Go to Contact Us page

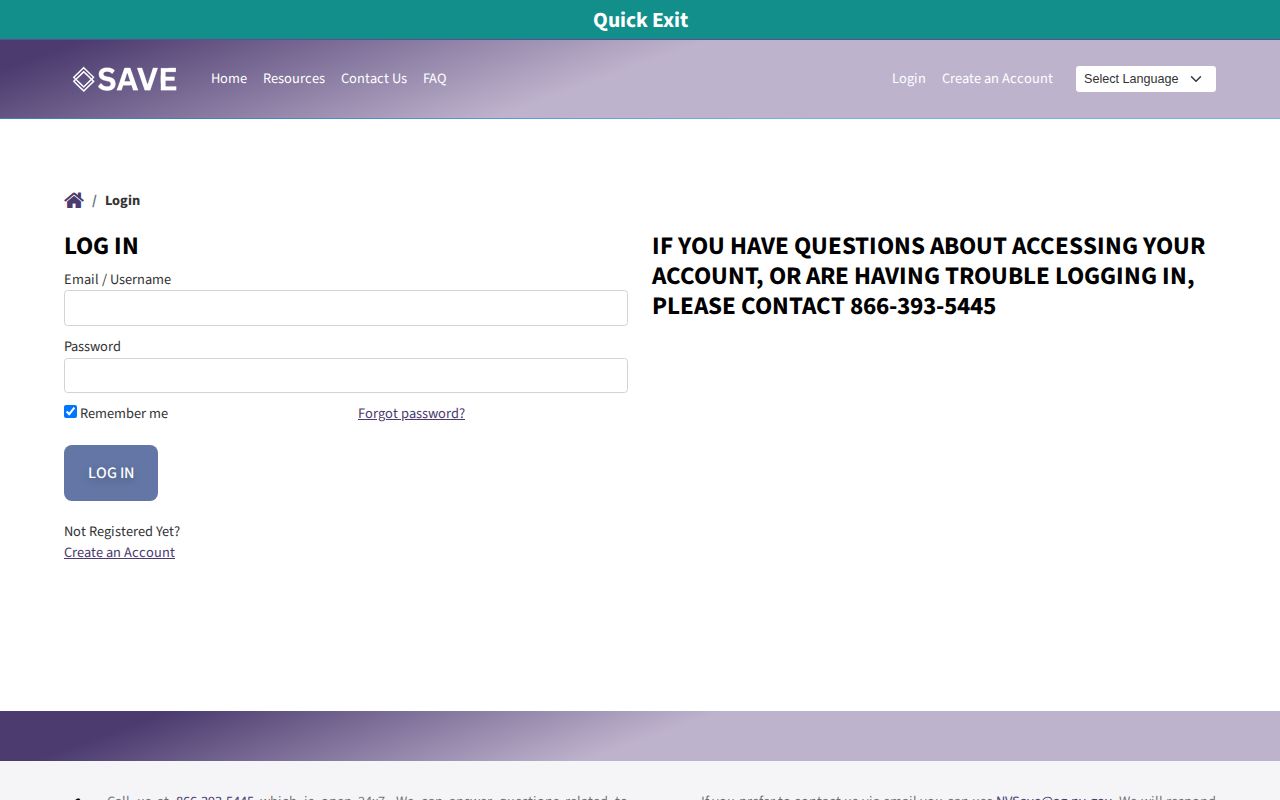374,78
